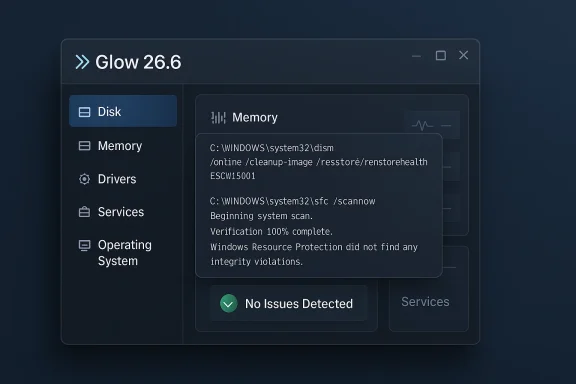Click the Operating System monitor icon

[x=84, y=245]
